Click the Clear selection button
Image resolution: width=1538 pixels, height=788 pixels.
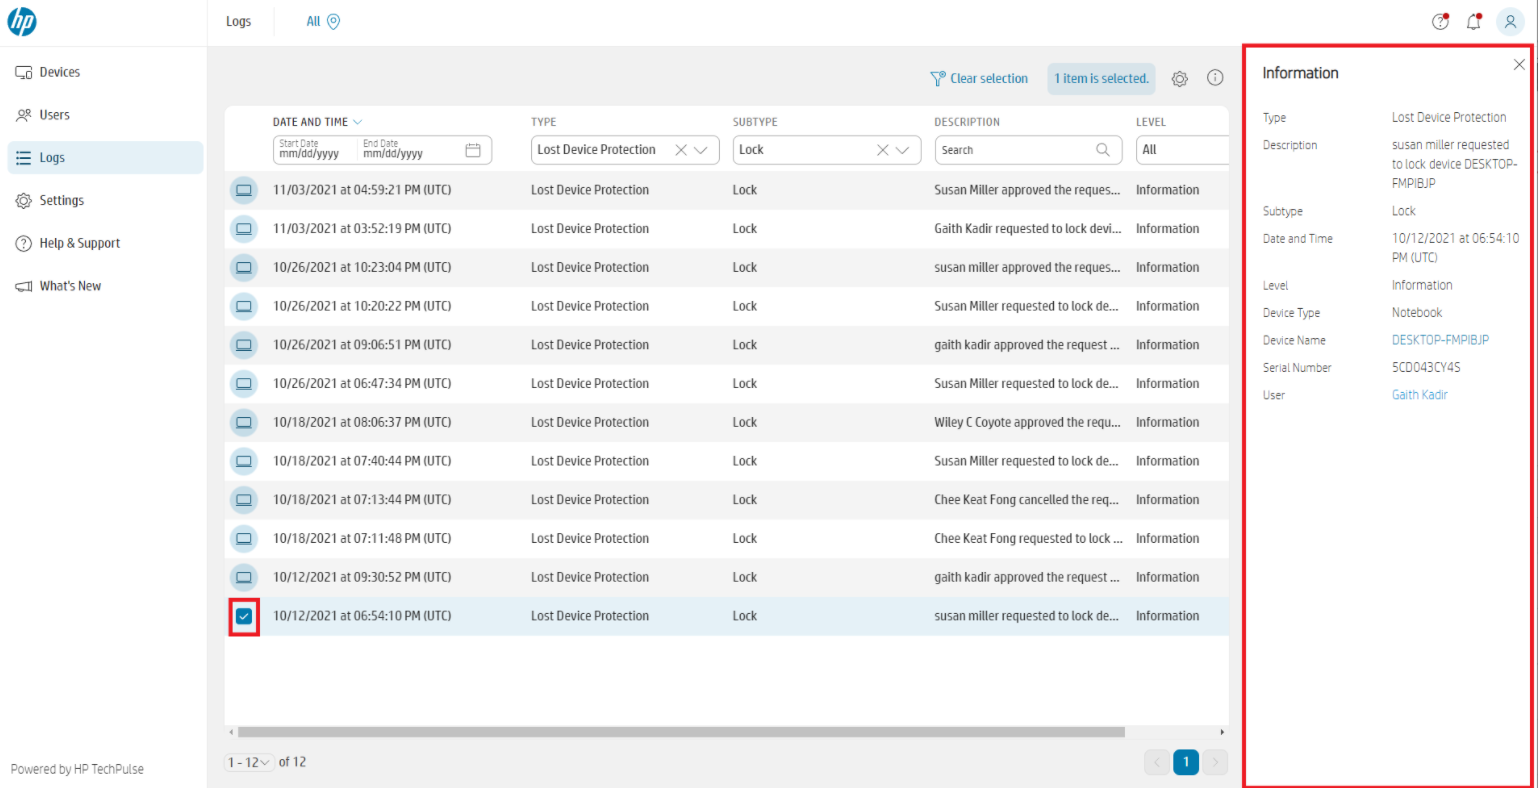pyautogui.click(x=979, y=78)
